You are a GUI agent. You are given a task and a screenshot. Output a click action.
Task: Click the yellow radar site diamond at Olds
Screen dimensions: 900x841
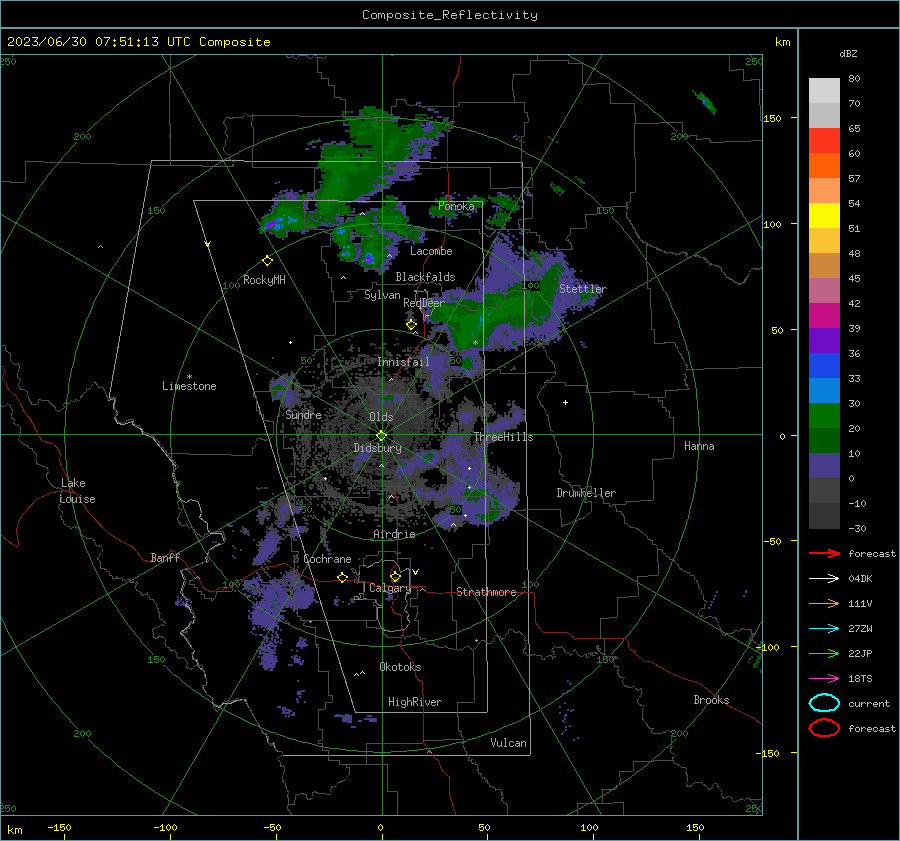pyautogui.click(x=381, y=436)
